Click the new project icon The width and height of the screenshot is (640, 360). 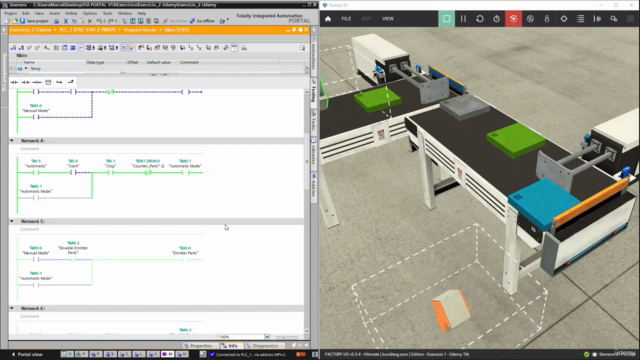7,21
